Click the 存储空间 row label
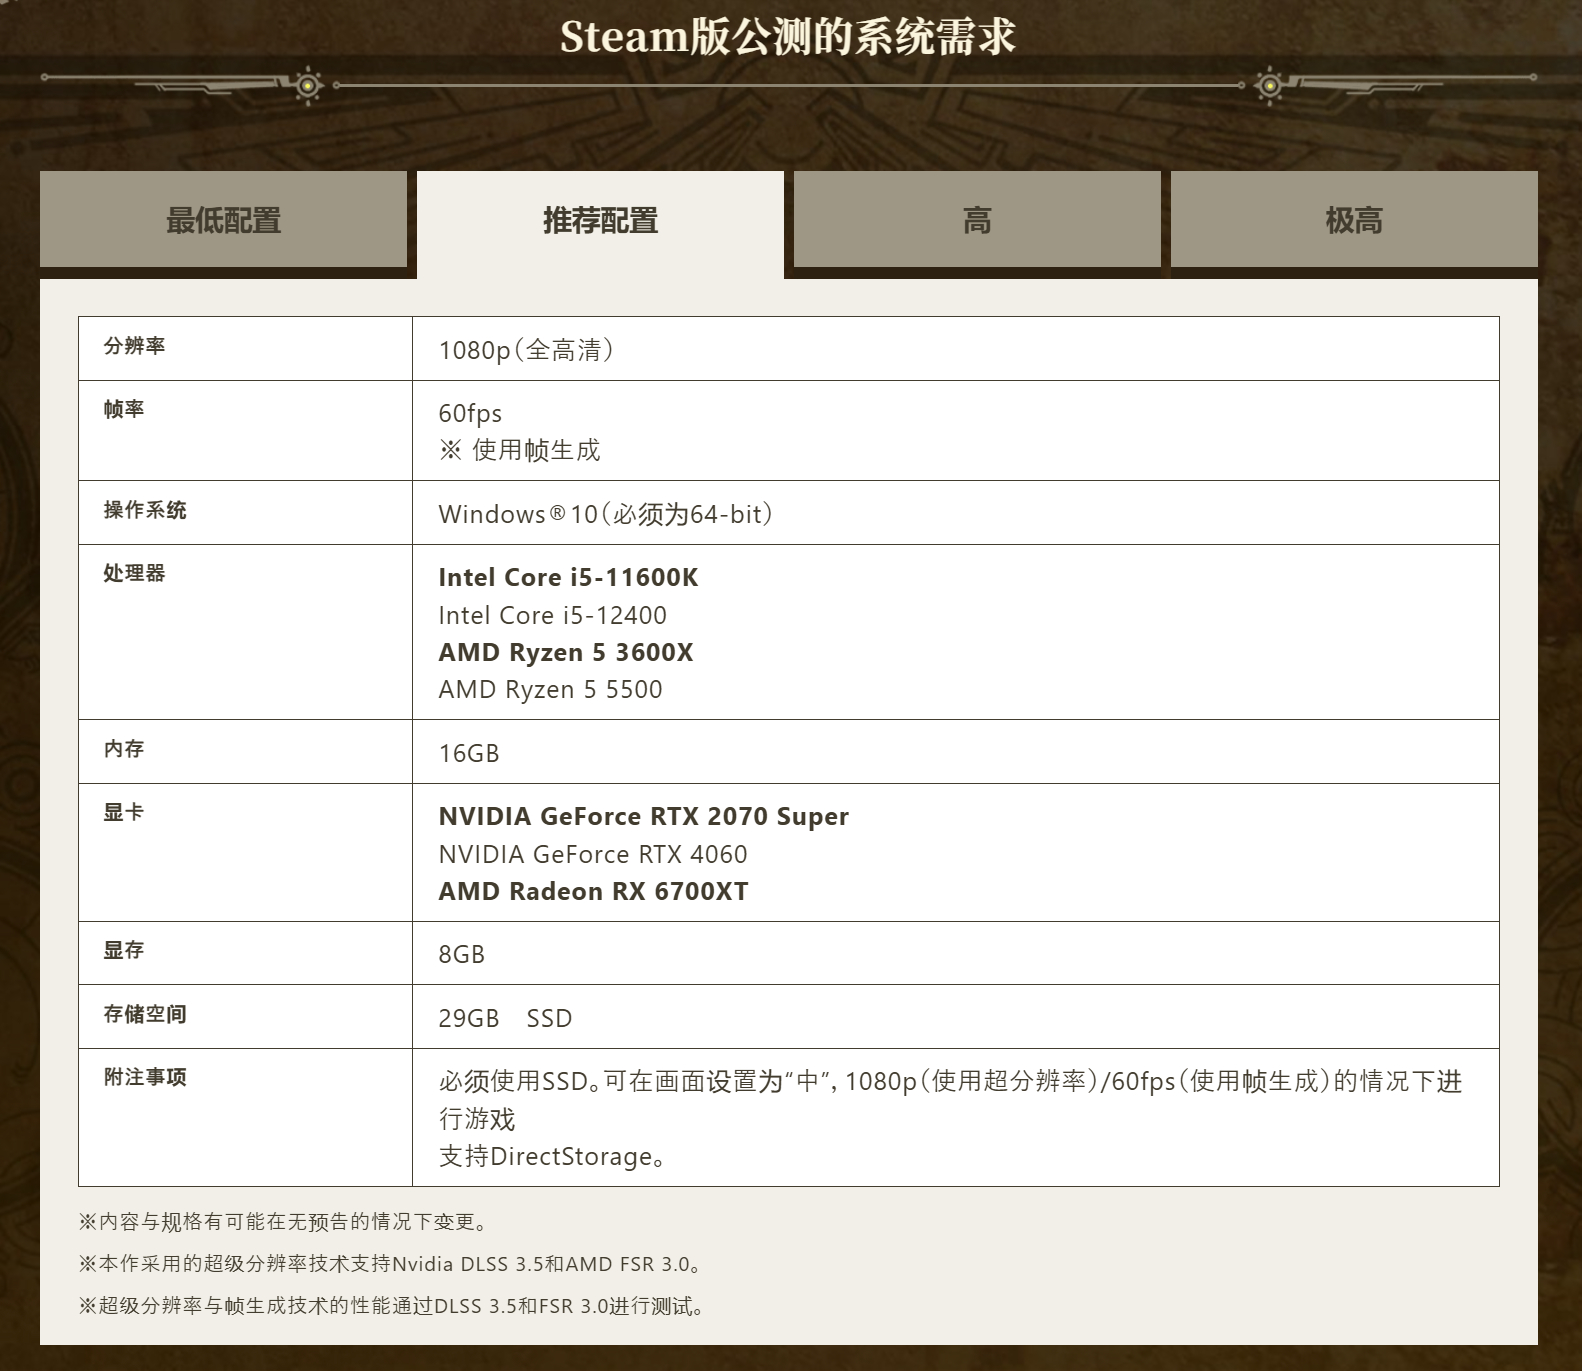This screenshot has height=1371, width=1582. (x=145, y=1014)
